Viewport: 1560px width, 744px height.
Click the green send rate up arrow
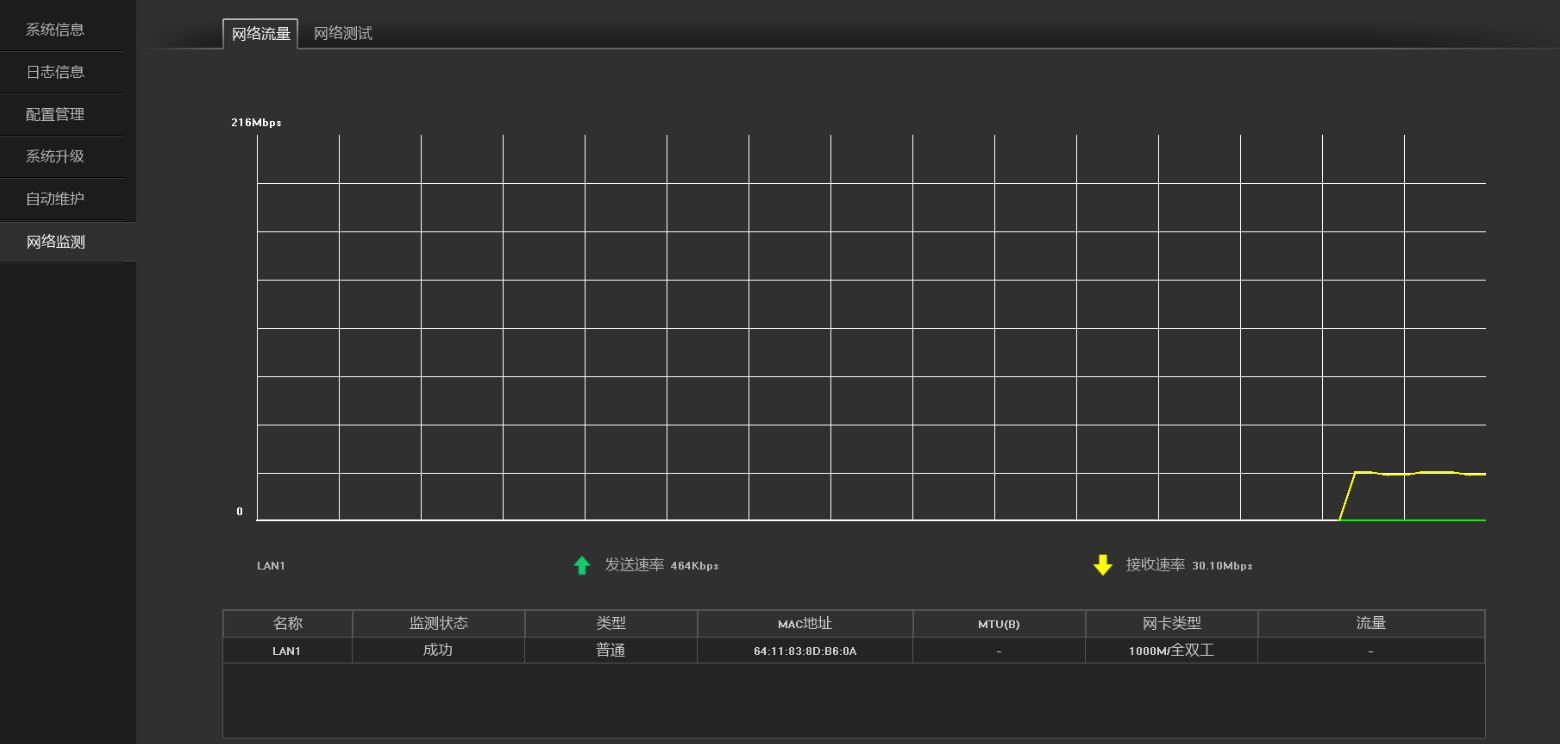(x=582, y=565)
